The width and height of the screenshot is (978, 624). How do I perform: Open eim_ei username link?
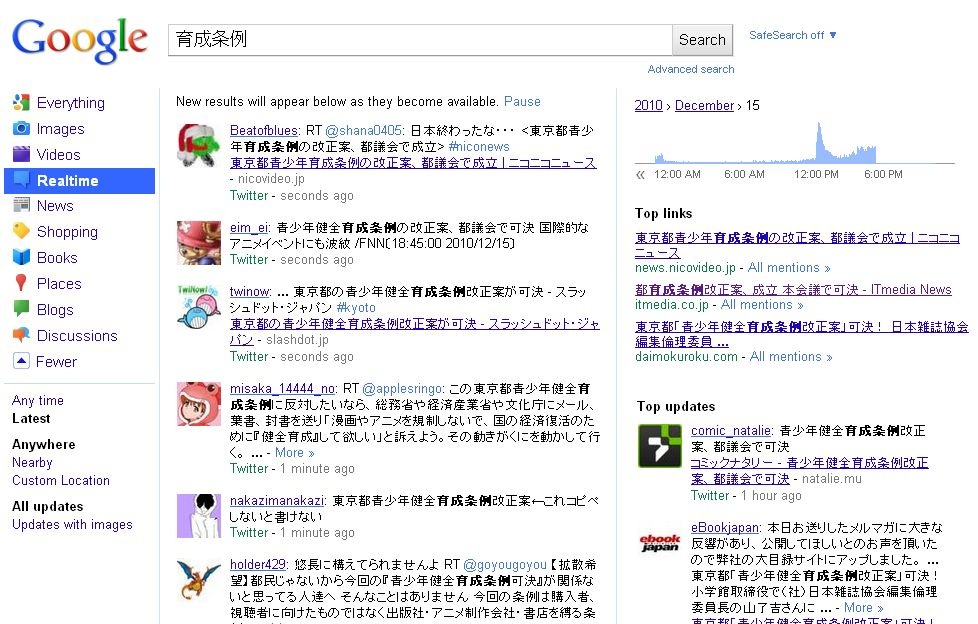click(249, 228)
